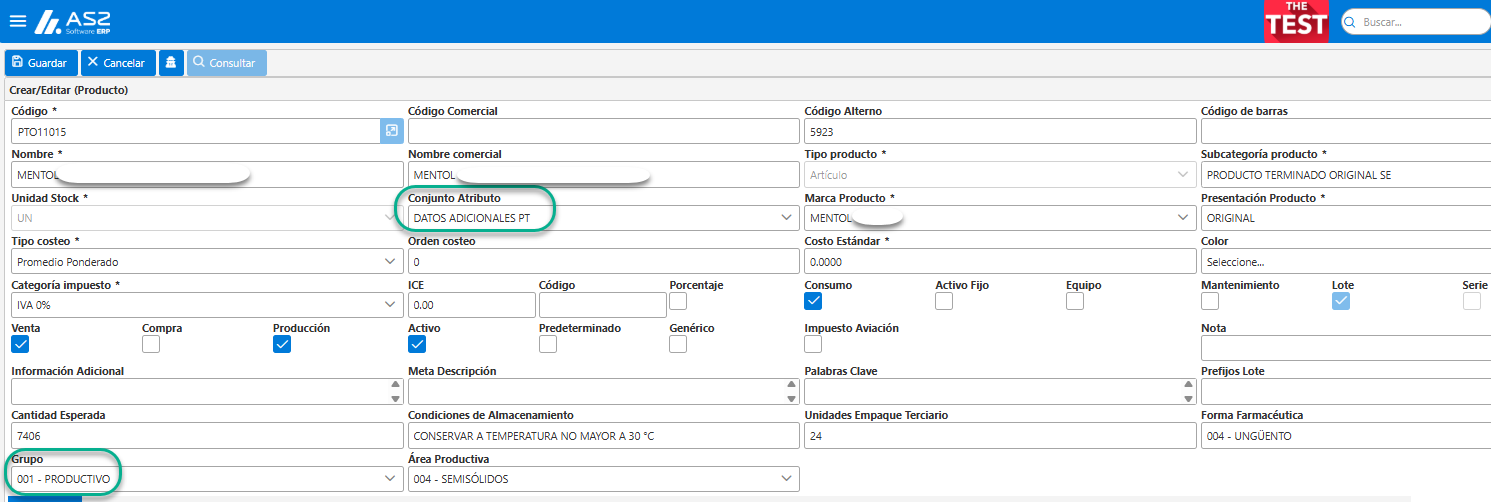The image size is (1491, 502).
Task: Enable the Compra checkbox
Action: 151,344
